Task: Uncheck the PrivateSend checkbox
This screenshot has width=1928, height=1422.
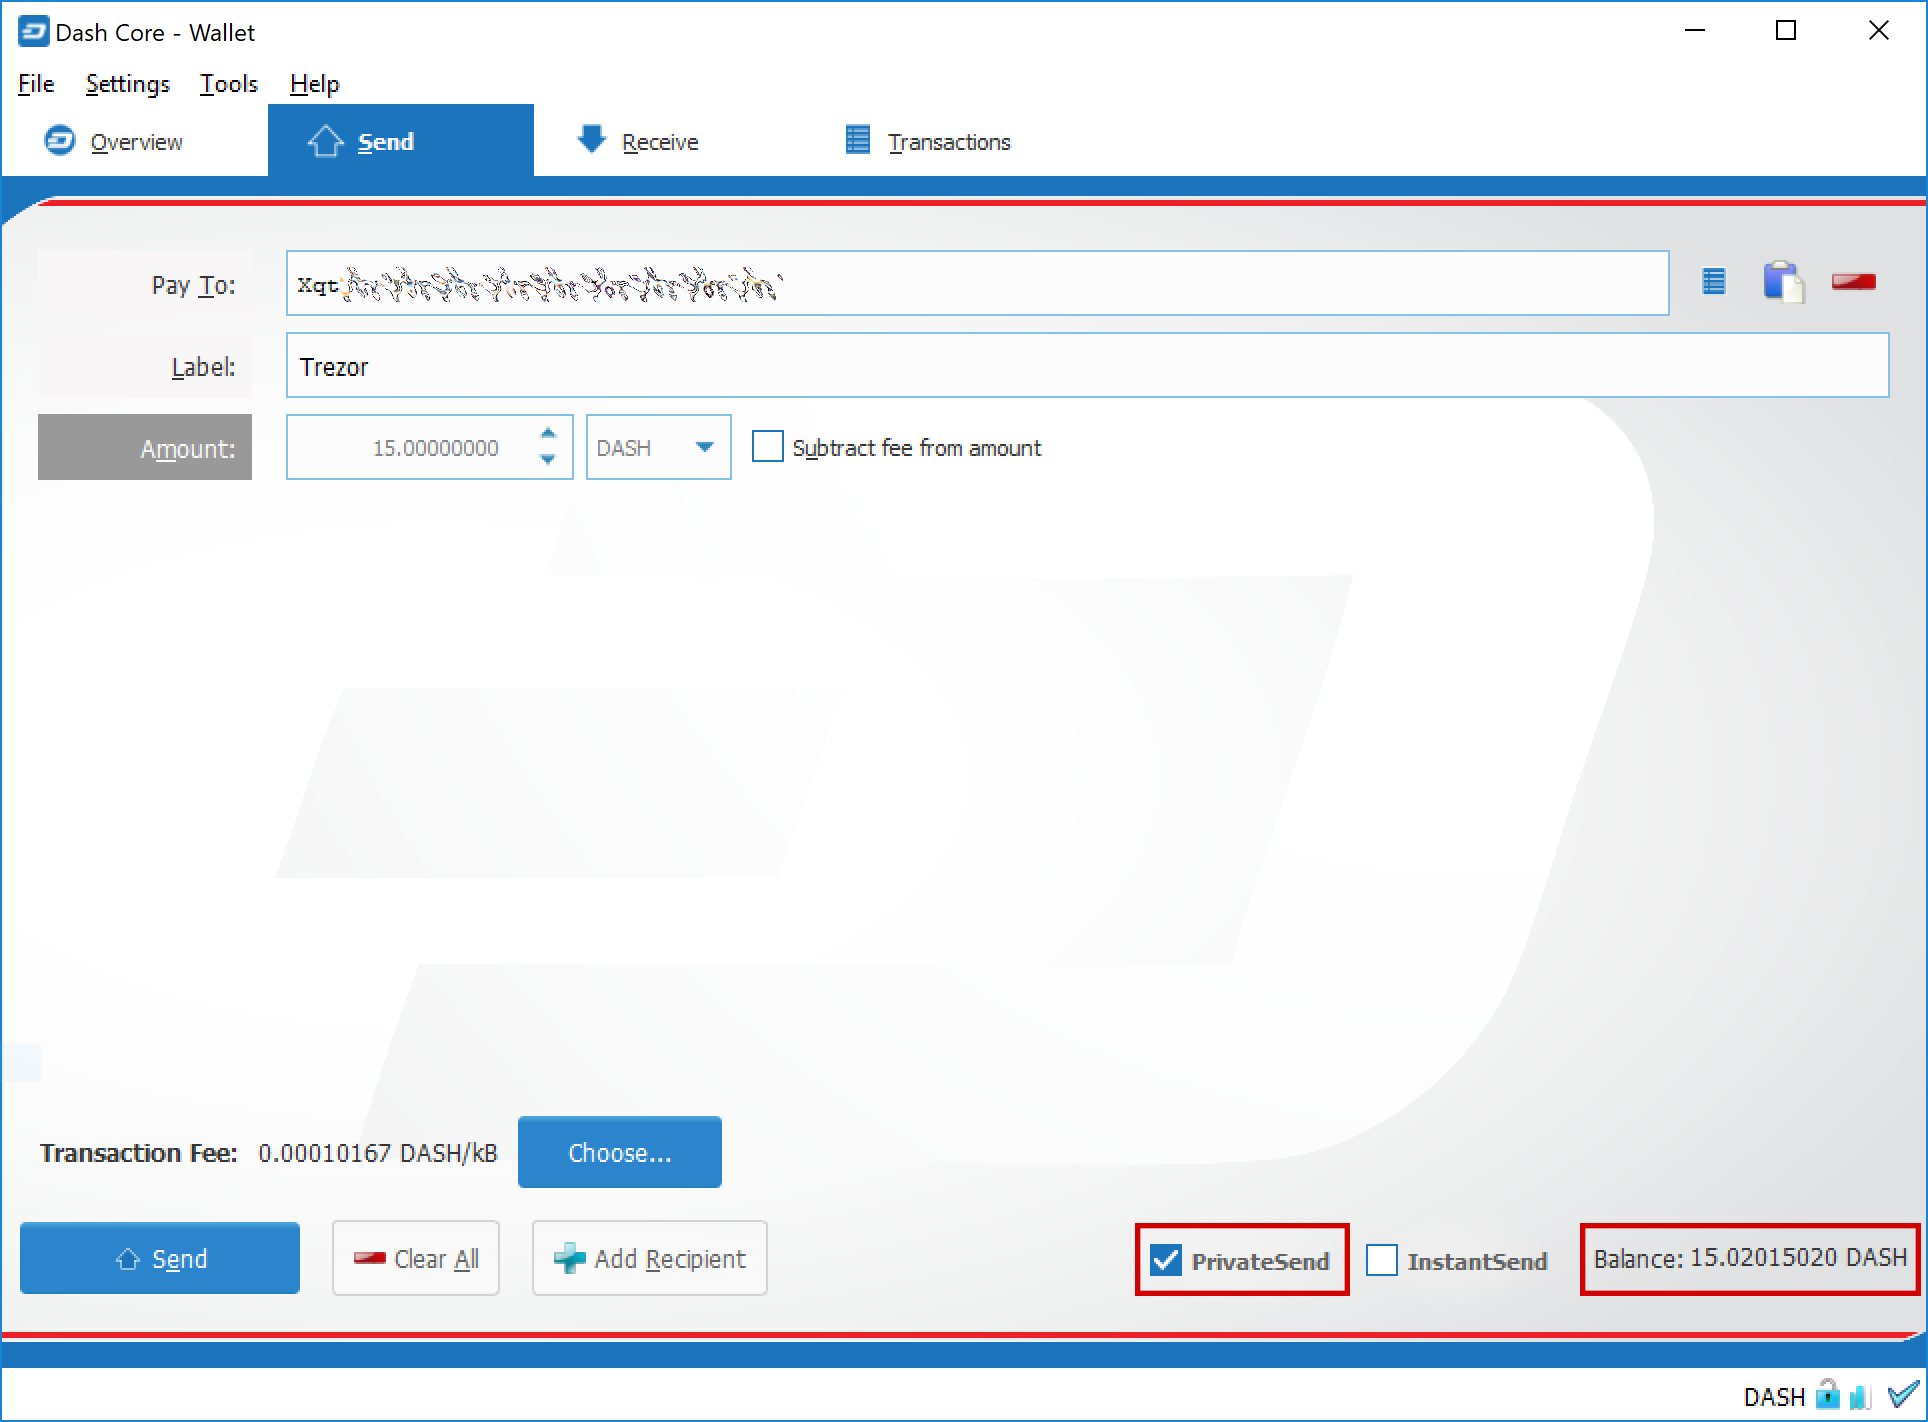Action: [1166, 1260]
